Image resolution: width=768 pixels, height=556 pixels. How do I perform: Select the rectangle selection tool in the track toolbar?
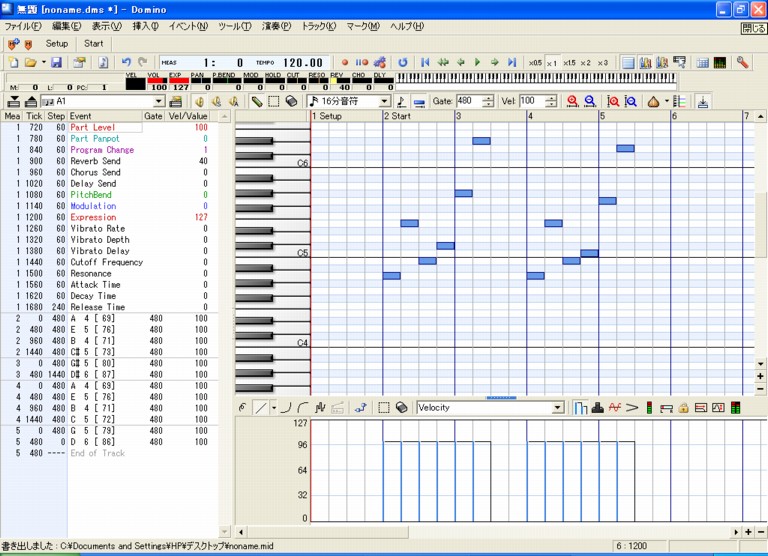point(274,101)
